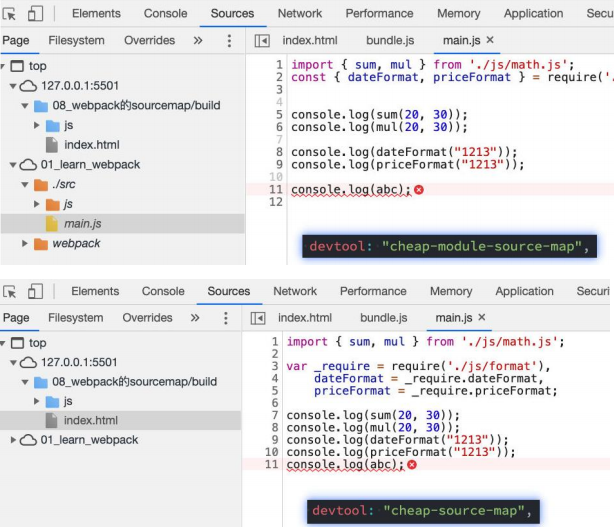Select Filesystem navigator tab in top panel
The width and height of the screenshot is (614, 527).
76,40
